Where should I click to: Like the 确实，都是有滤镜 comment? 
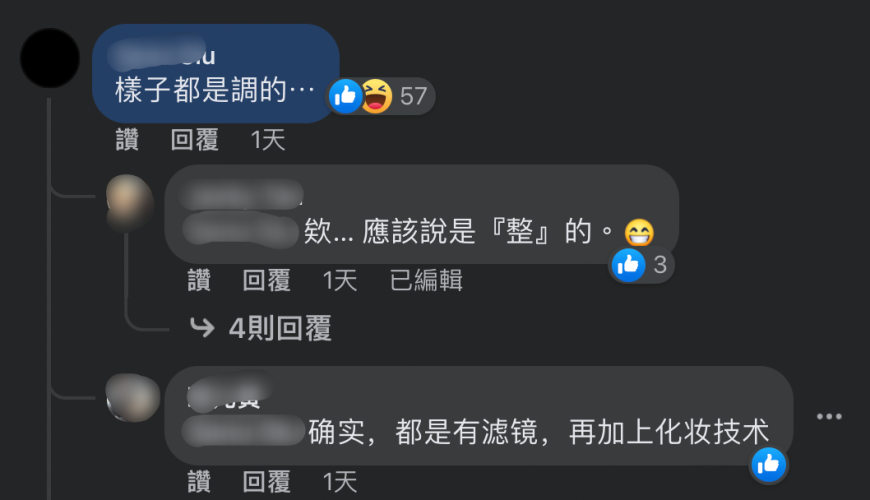click(x=199, y=482)
